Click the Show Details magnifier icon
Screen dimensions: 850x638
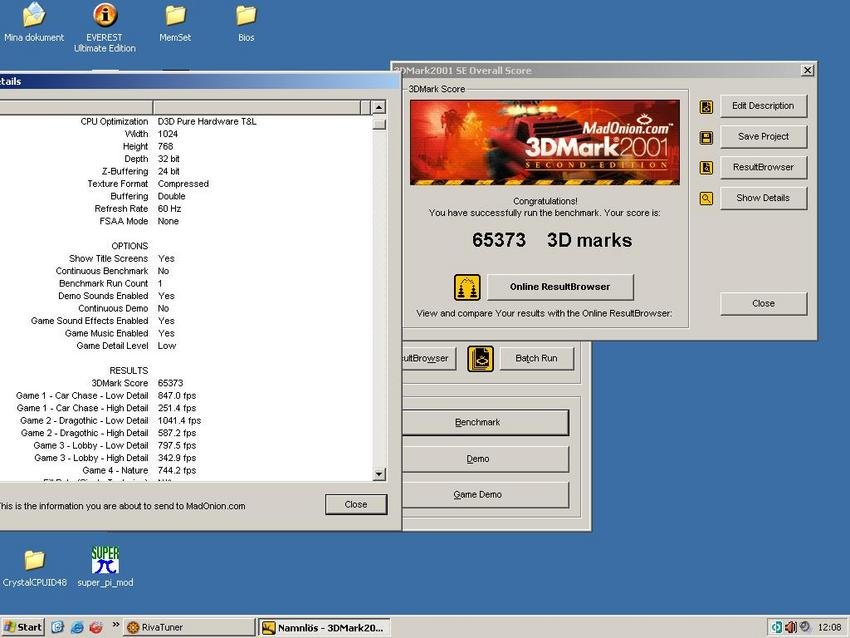706,199
